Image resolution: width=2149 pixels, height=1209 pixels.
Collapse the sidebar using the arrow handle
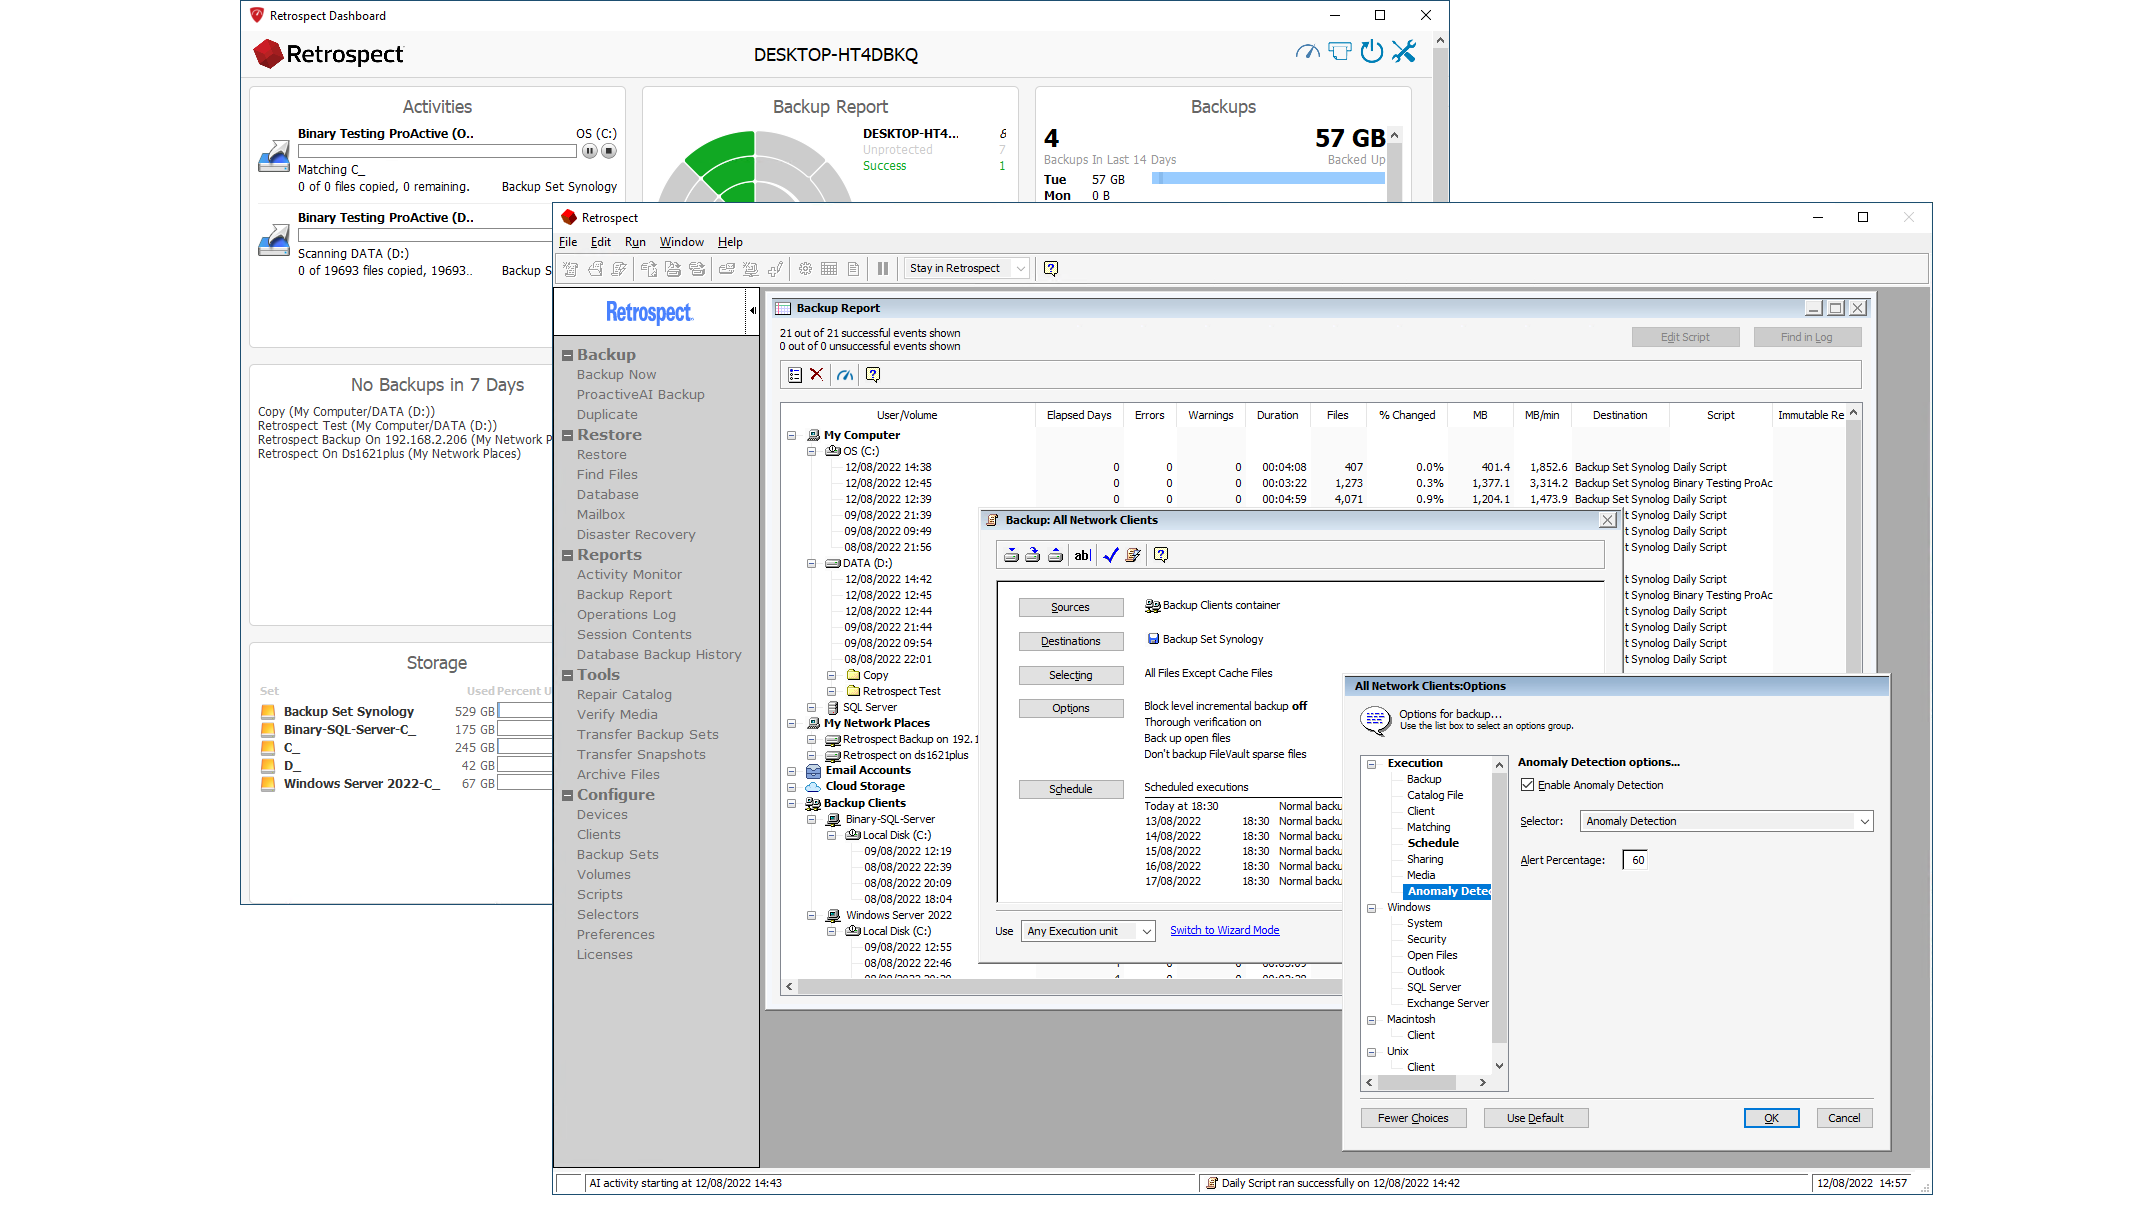(752, 311)
